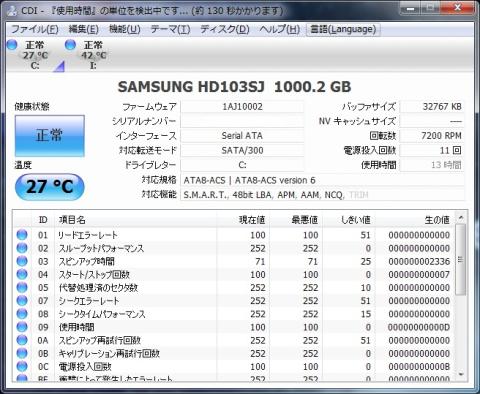The image size is (480, 394).
Task: Click the ATA8-ACS standard field
Action: coord(322,180)
